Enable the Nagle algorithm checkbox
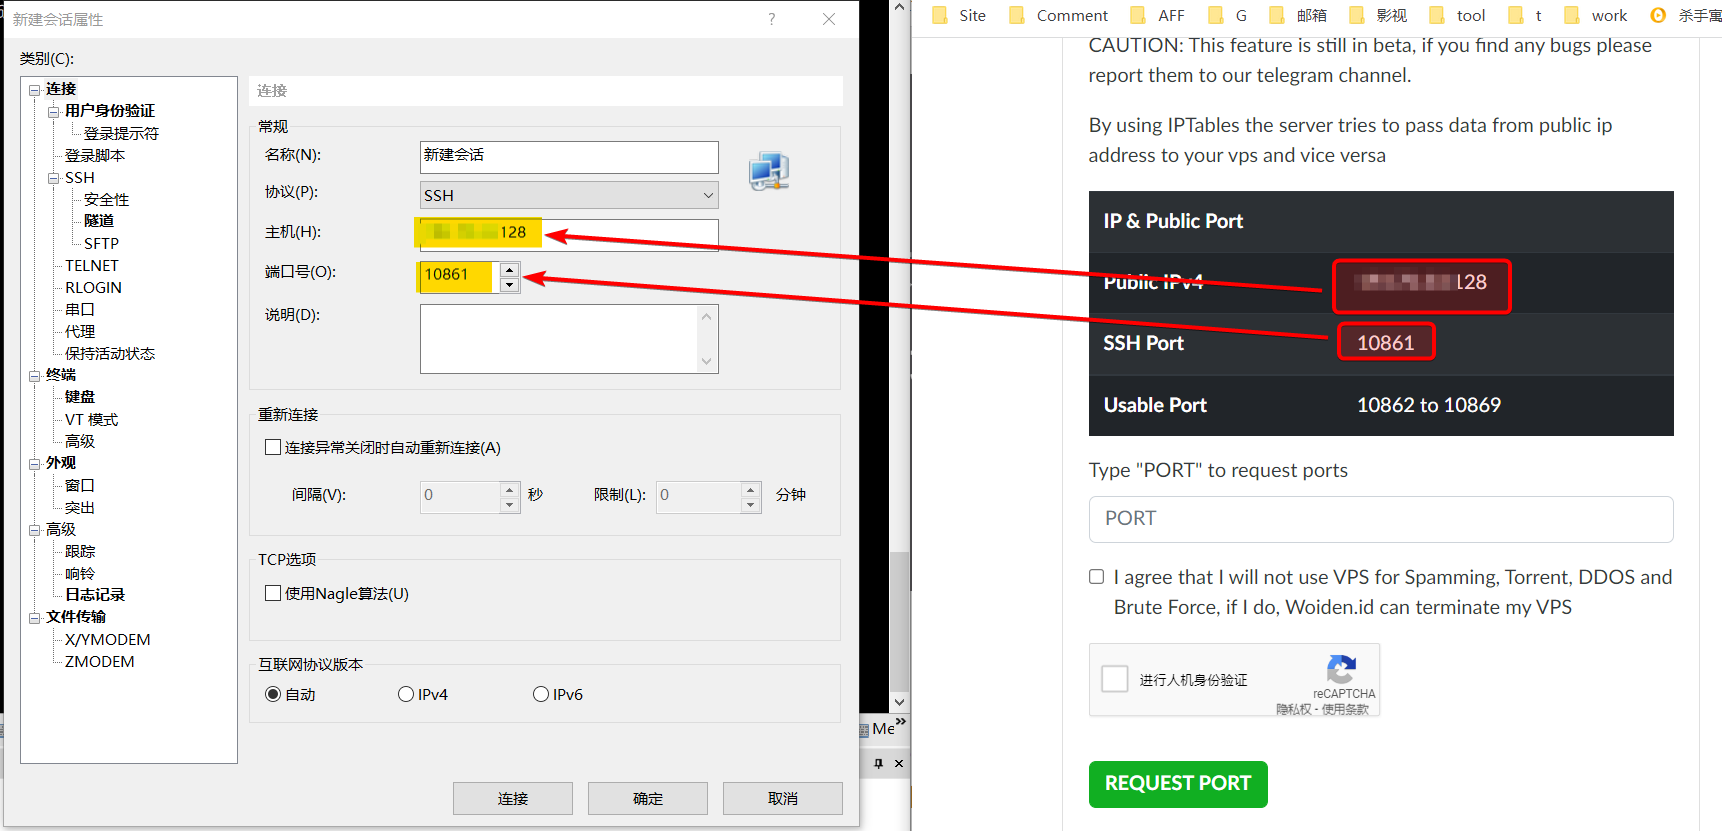1722x831 pixels. click(x=273, y=593)
